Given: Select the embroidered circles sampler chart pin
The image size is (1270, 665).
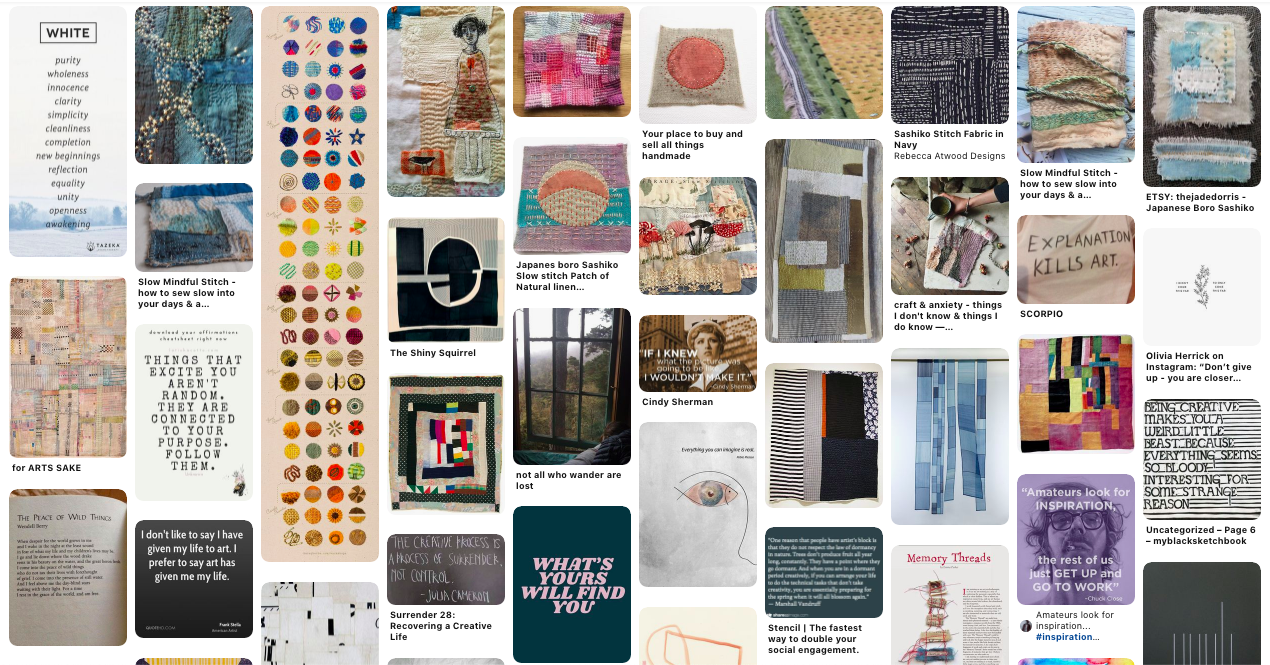Looking at the screenshot, I should 320,284.
